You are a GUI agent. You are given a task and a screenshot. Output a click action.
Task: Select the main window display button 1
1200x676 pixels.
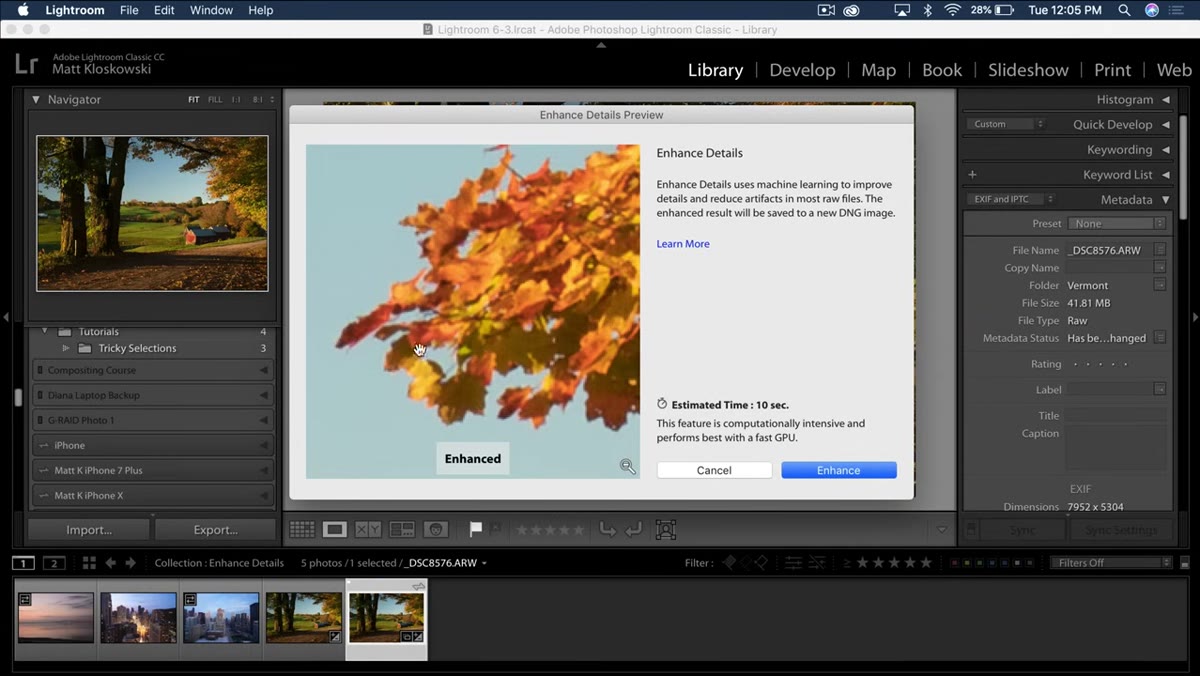click(23, 563)
